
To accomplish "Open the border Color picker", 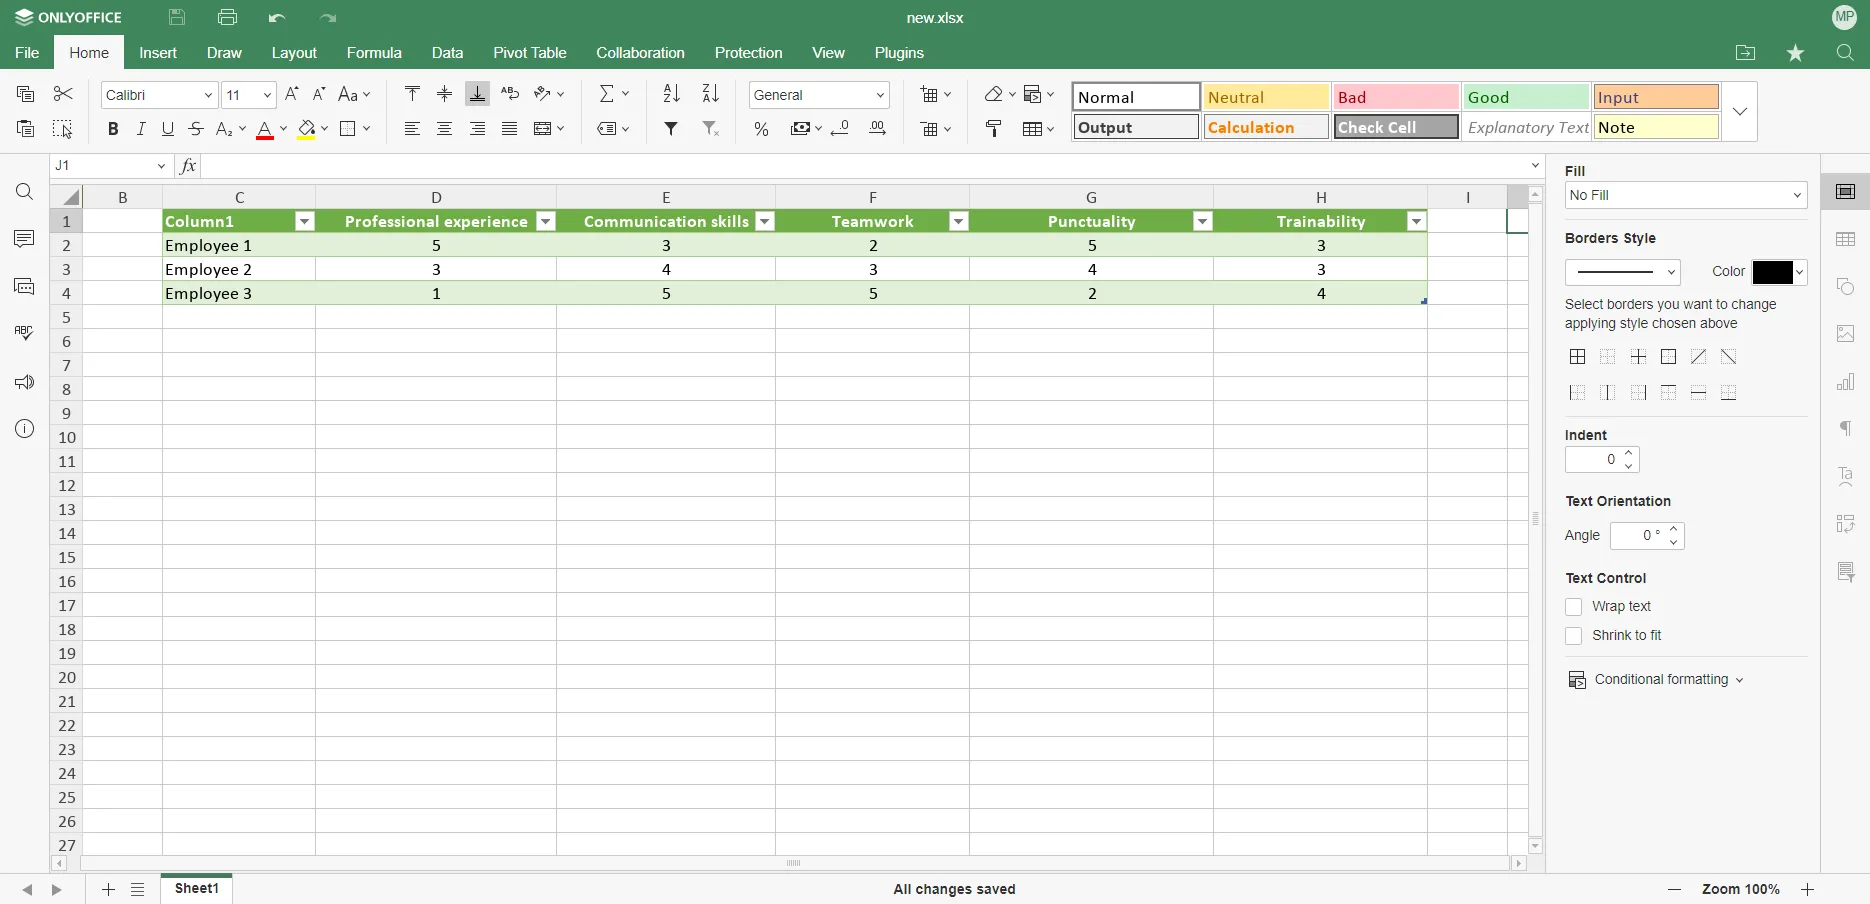I will click(x=1779, y=272).
